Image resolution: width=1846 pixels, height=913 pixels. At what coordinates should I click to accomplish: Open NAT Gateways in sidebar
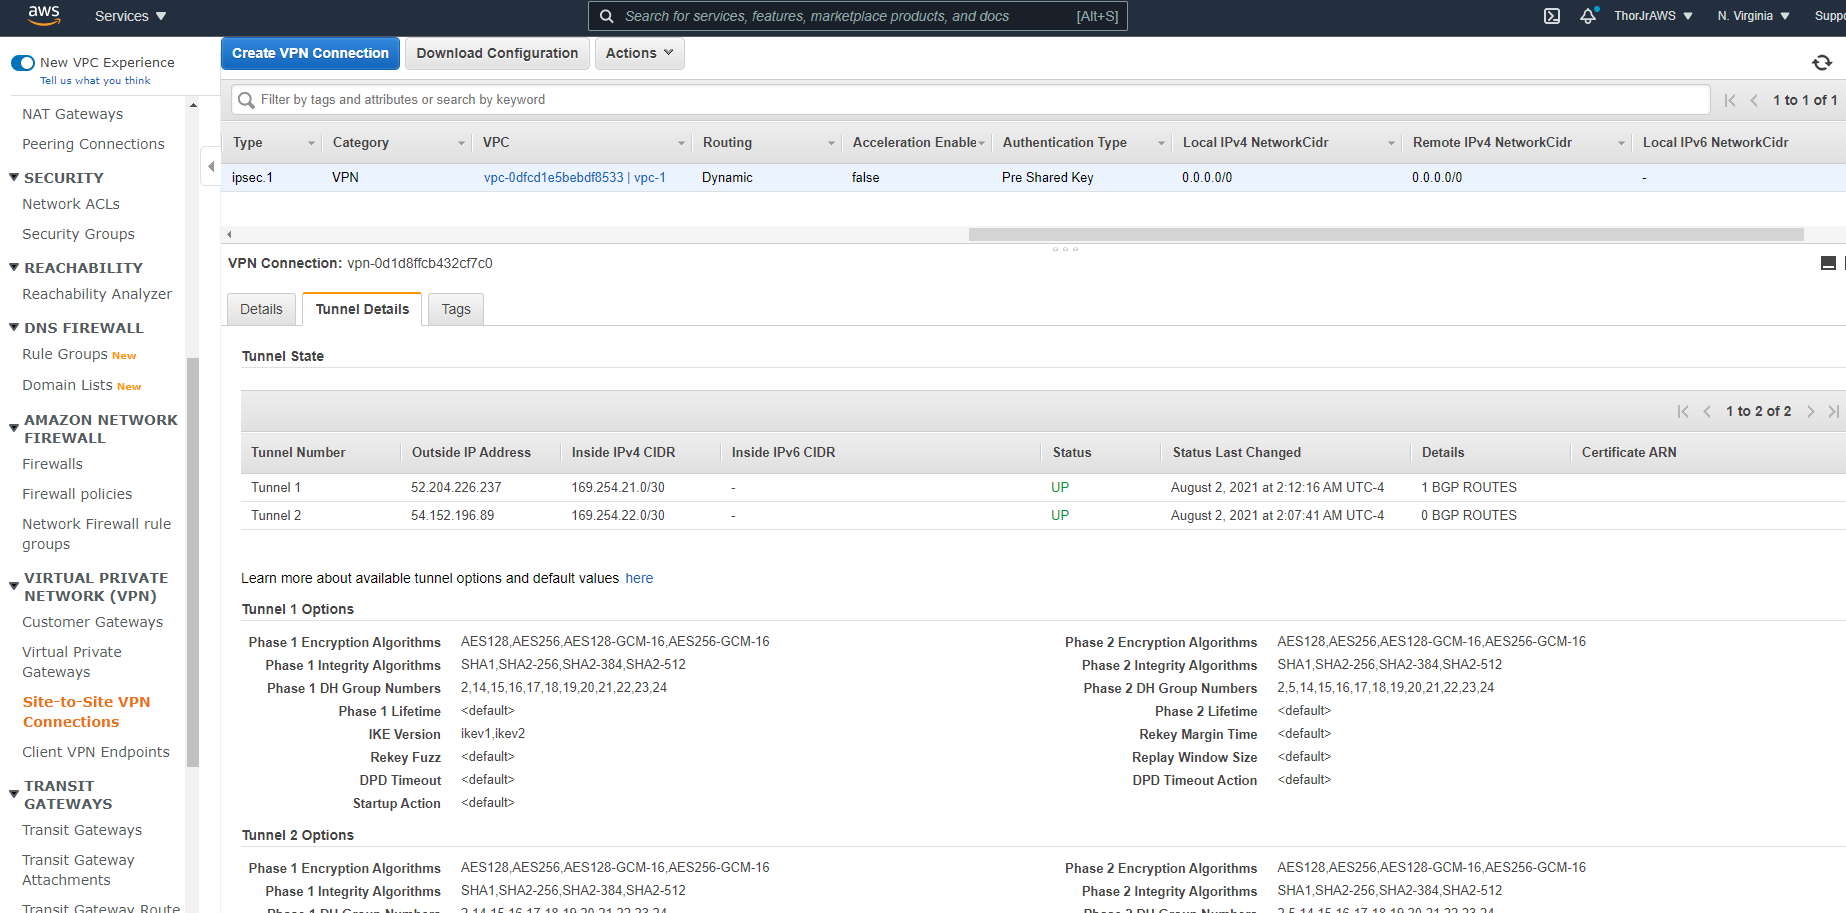pyautogui.click(x=73, y=114)
